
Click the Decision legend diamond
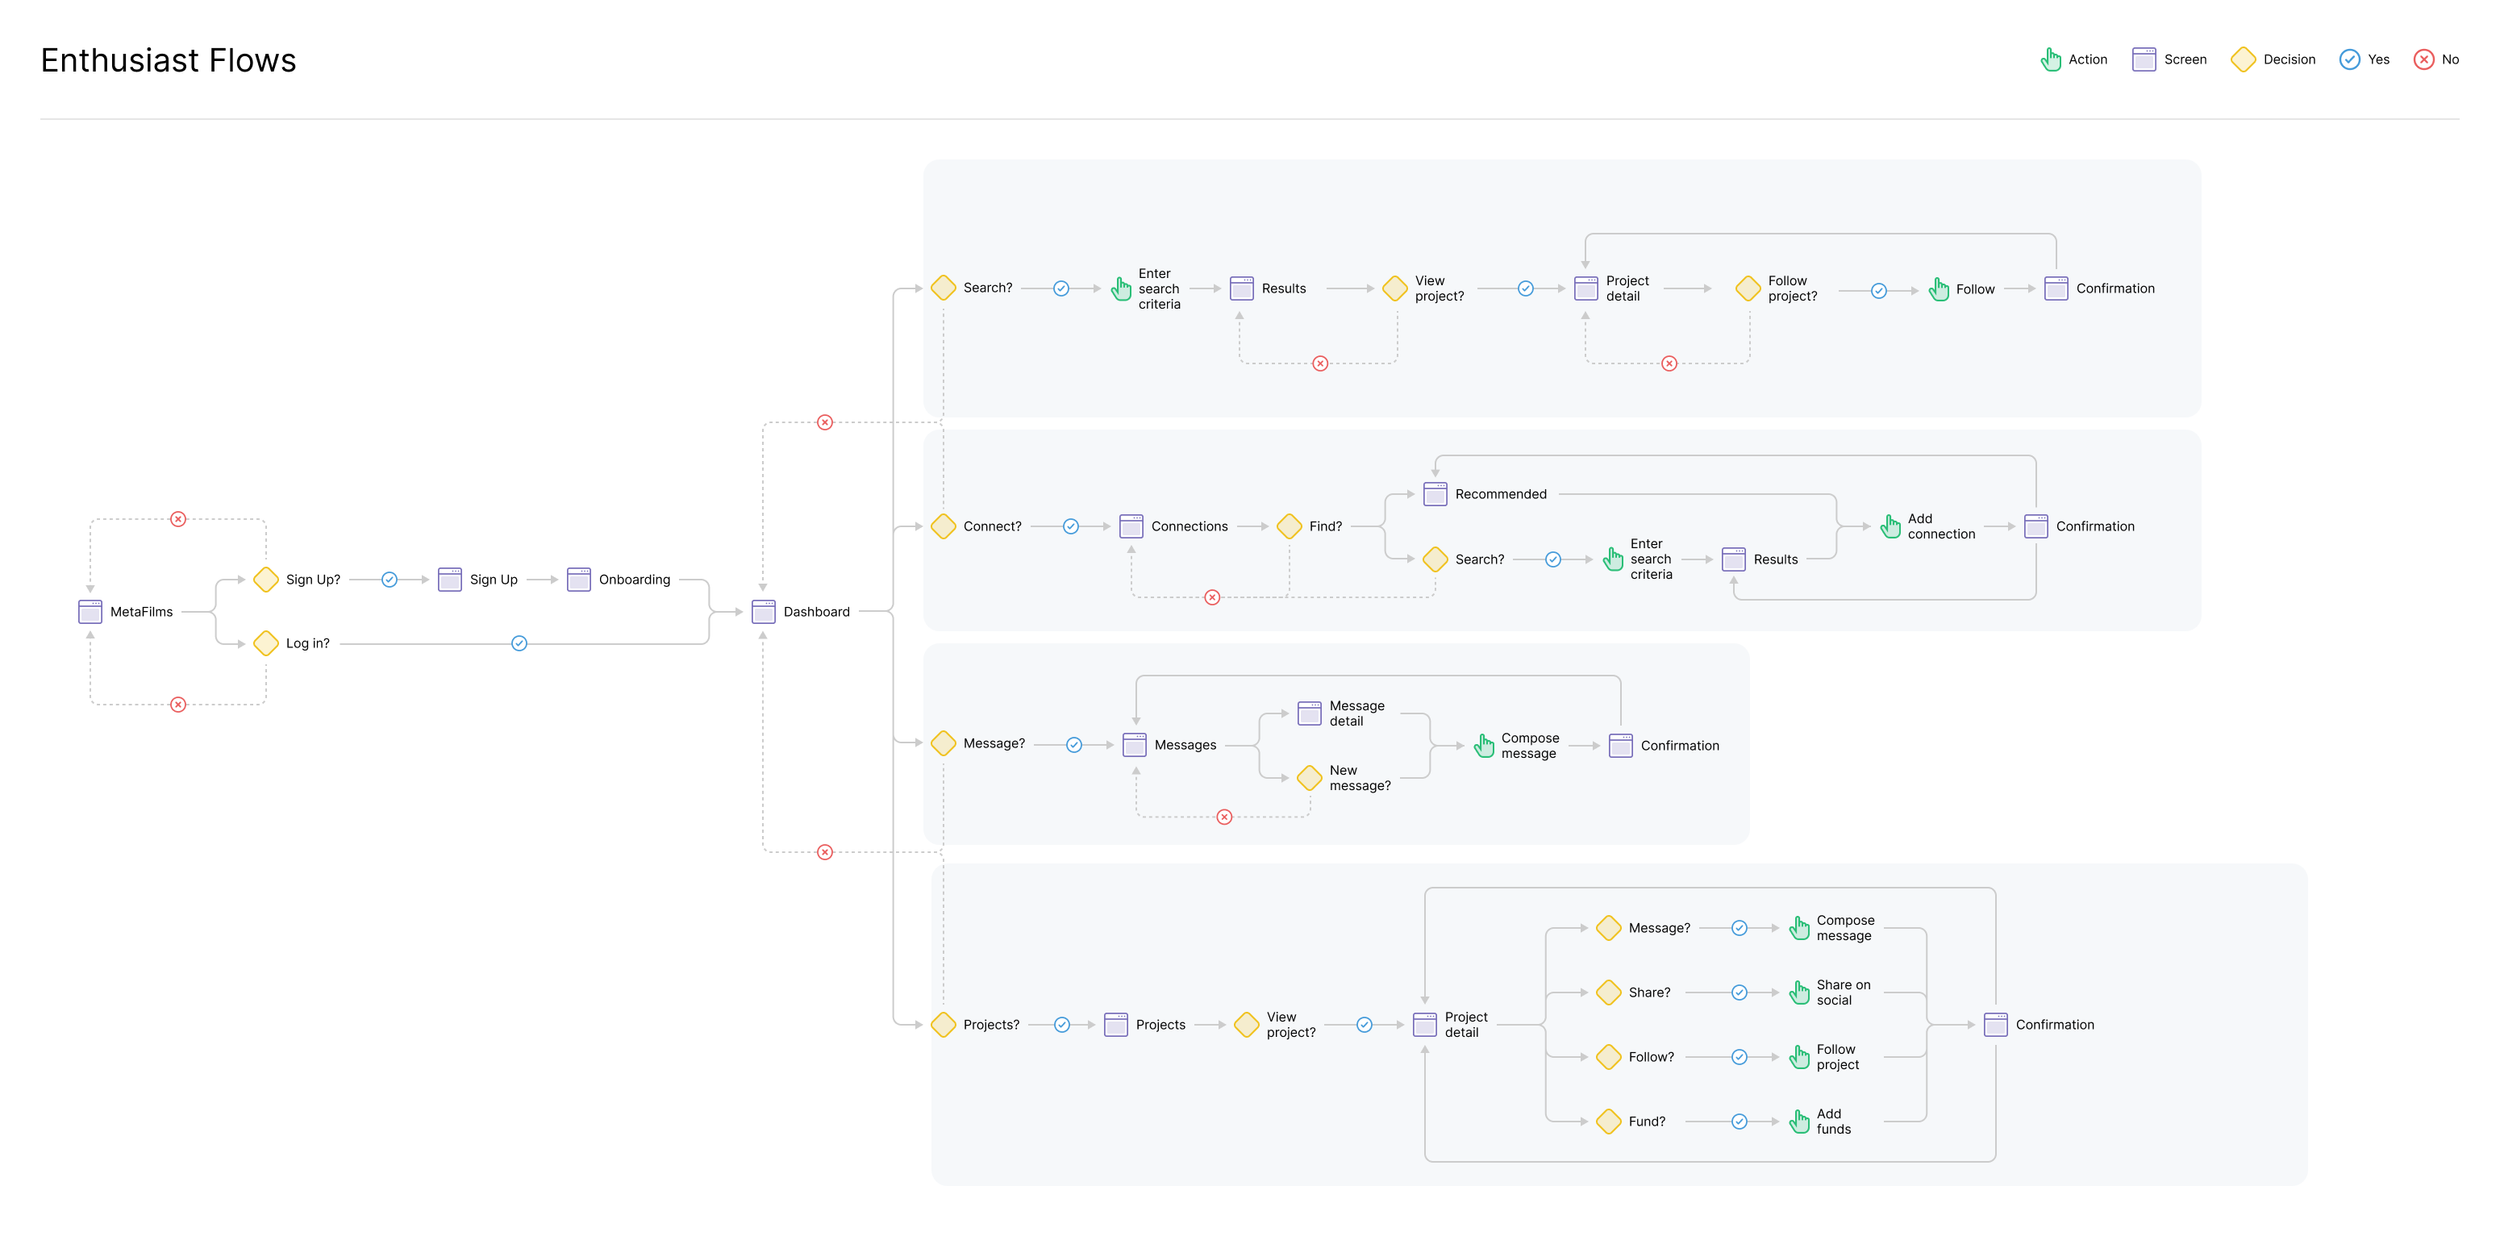pos(2243,60)
